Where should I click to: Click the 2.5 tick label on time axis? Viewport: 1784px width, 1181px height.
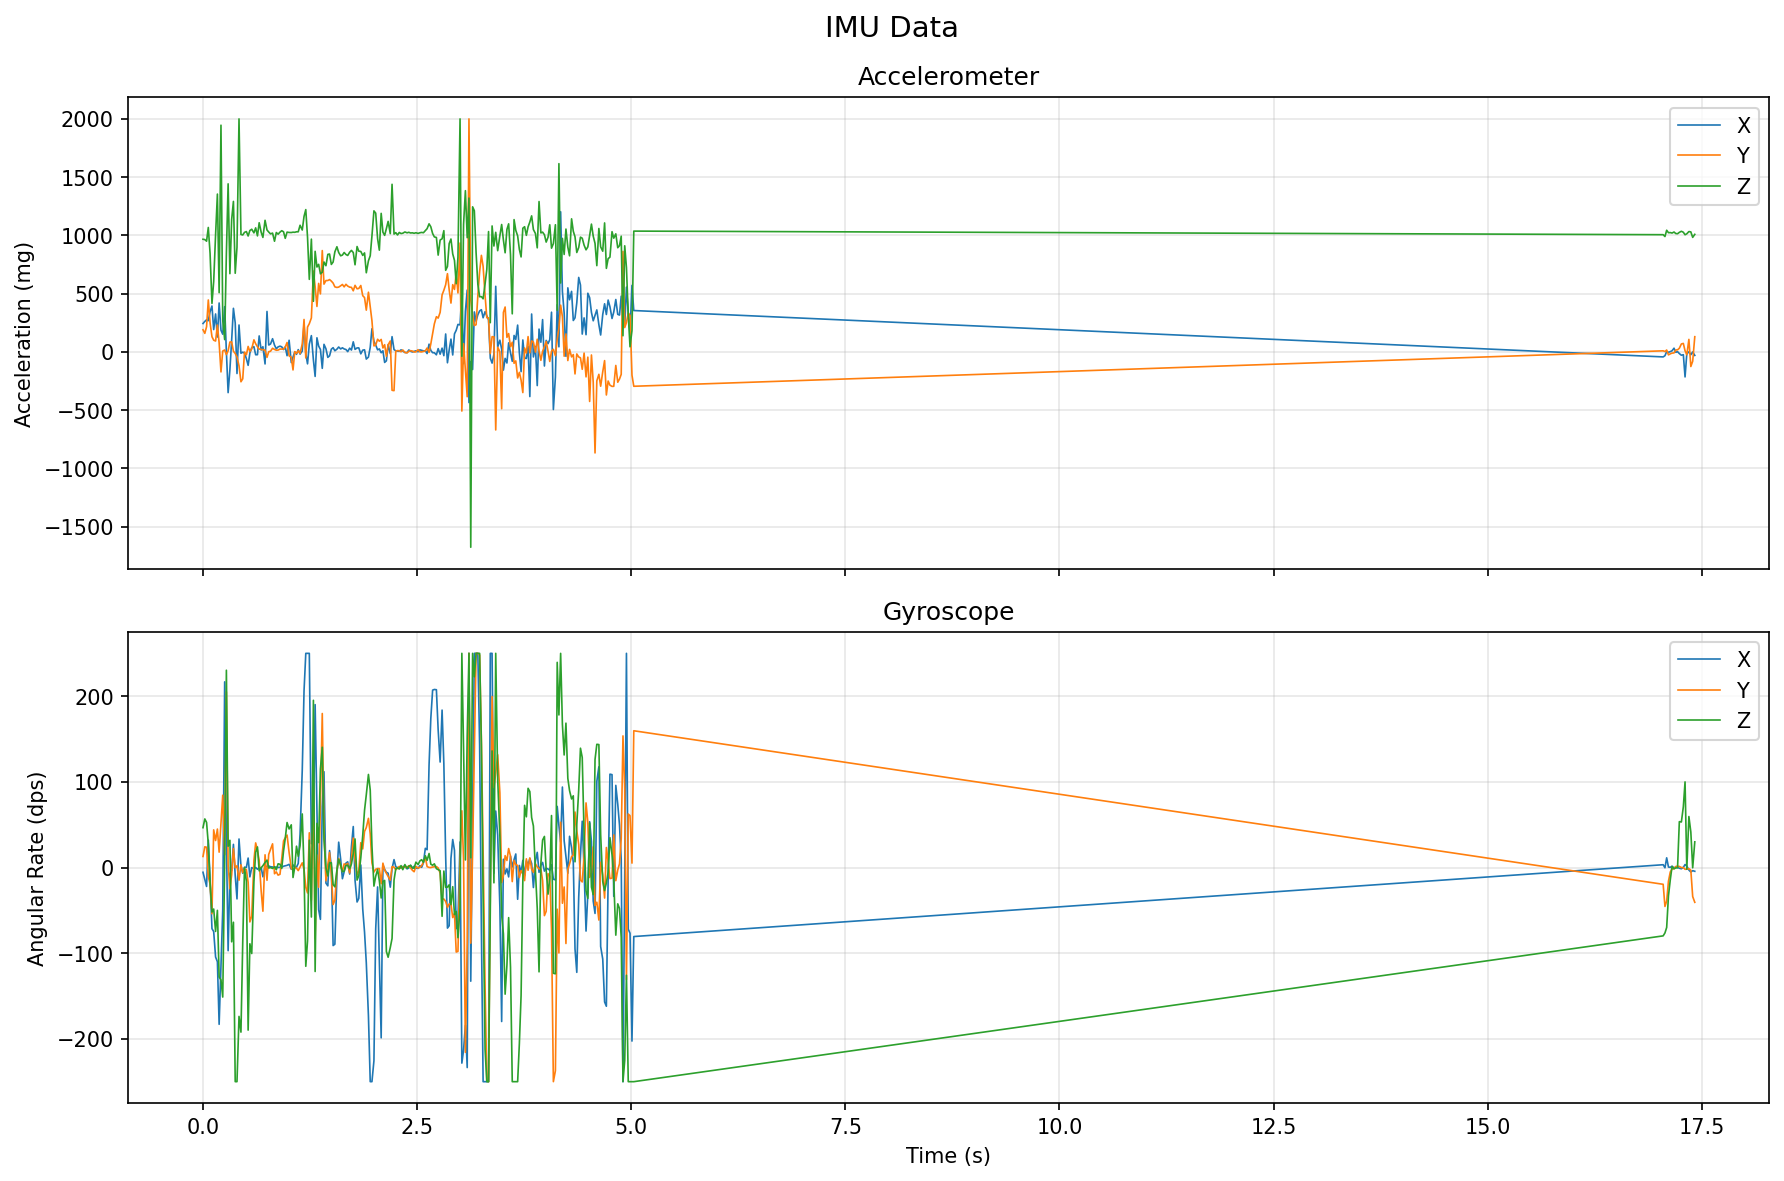[417, 1127]
